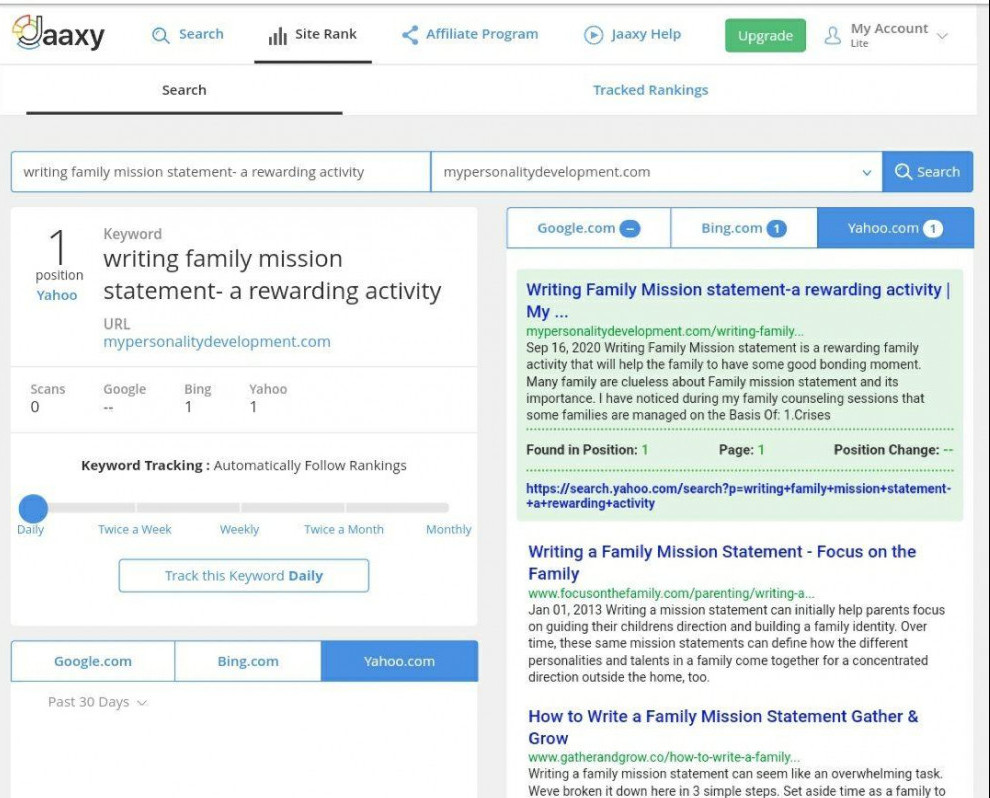990x798 pixels.
Task: Set tracking frequency to Monthly
Action: coord(448,529)
